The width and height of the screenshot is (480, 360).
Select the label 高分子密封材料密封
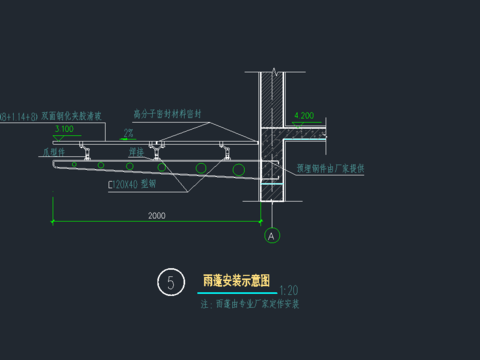point(168,114)
